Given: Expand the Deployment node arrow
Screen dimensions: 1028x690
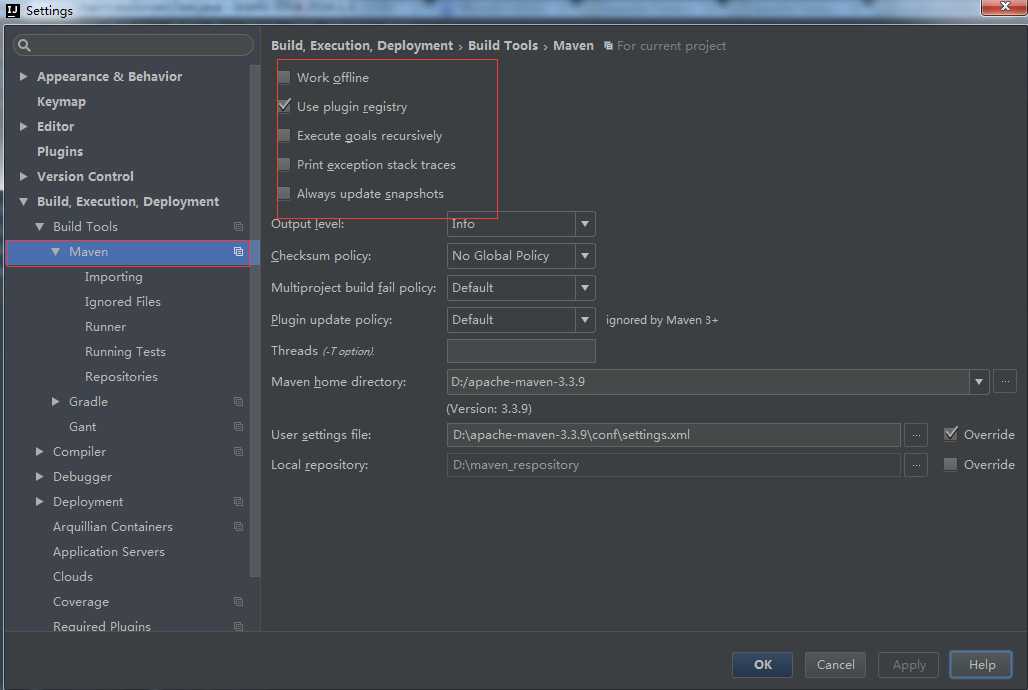Looking at the screenshot, I should coord(39,502).
